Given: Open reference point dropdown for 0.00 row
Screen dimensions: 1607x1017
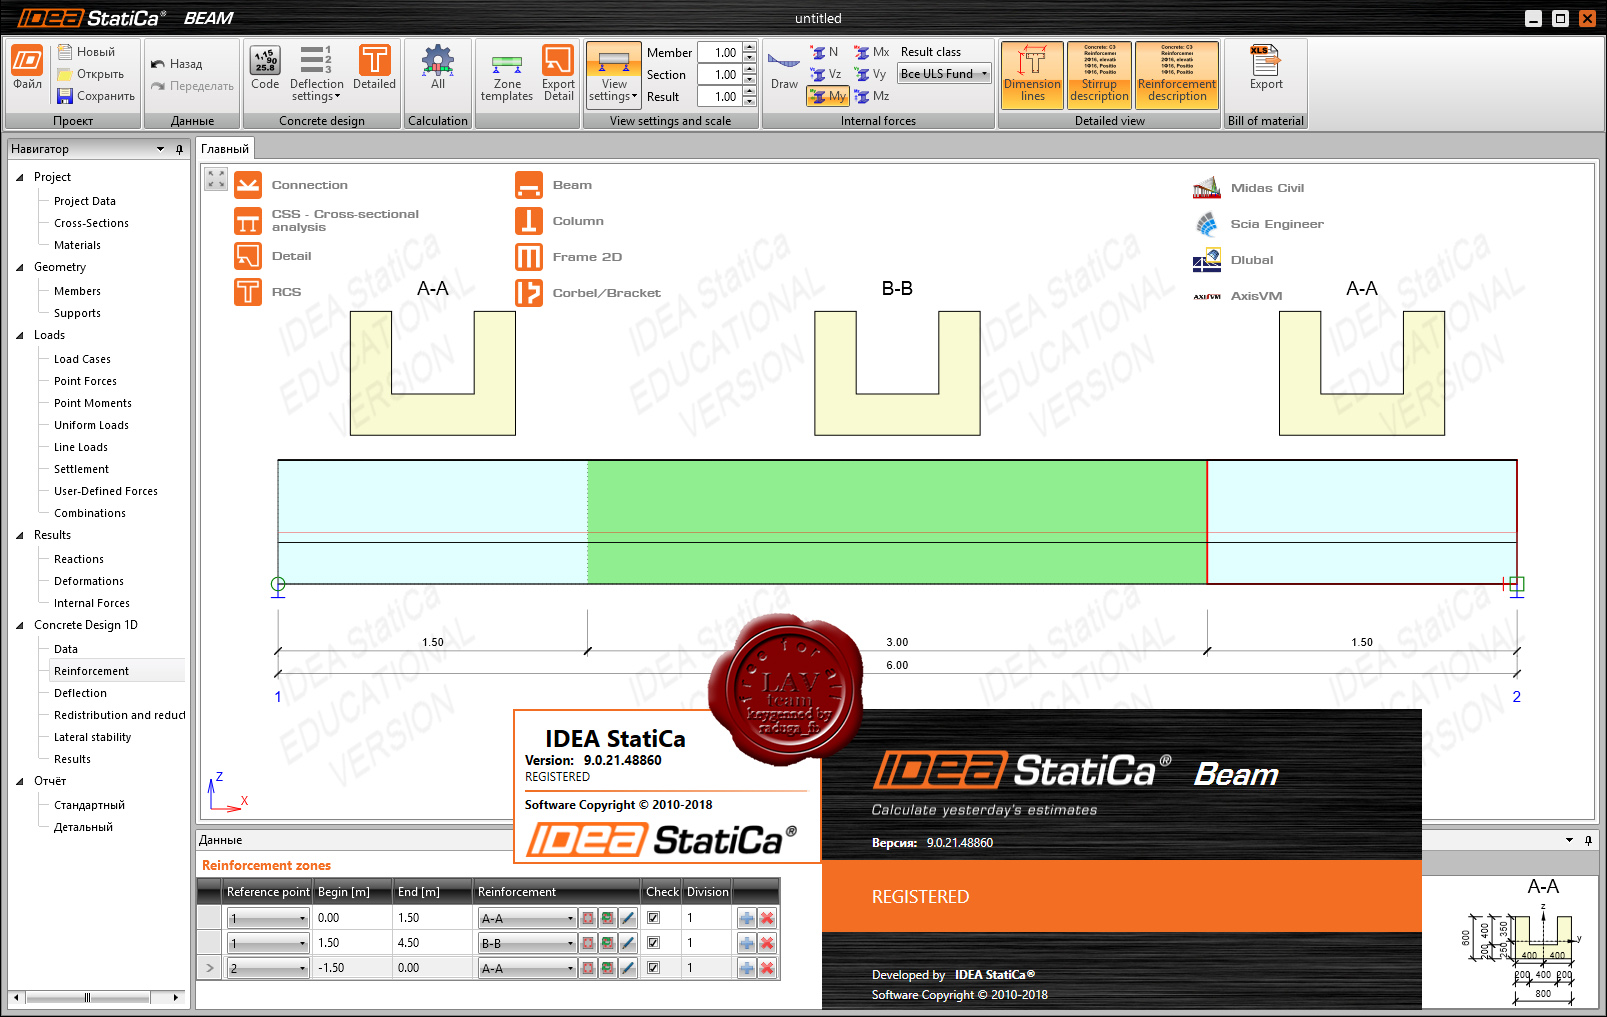Looking at the screenshot, I should (268, 918).
